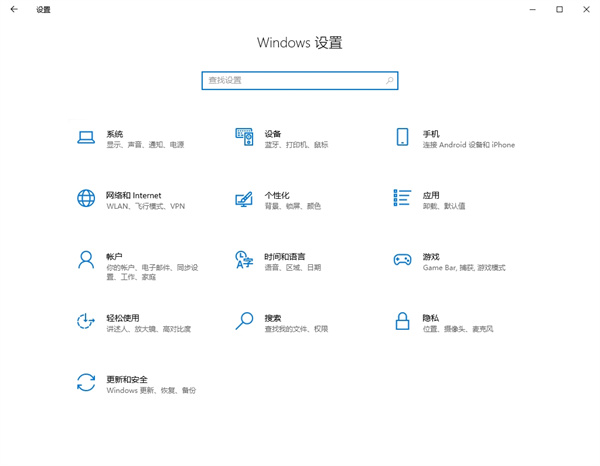The width and height of the screenshot is (600, 466).
Task: Maximize the 设置 window
Action: 559,10
